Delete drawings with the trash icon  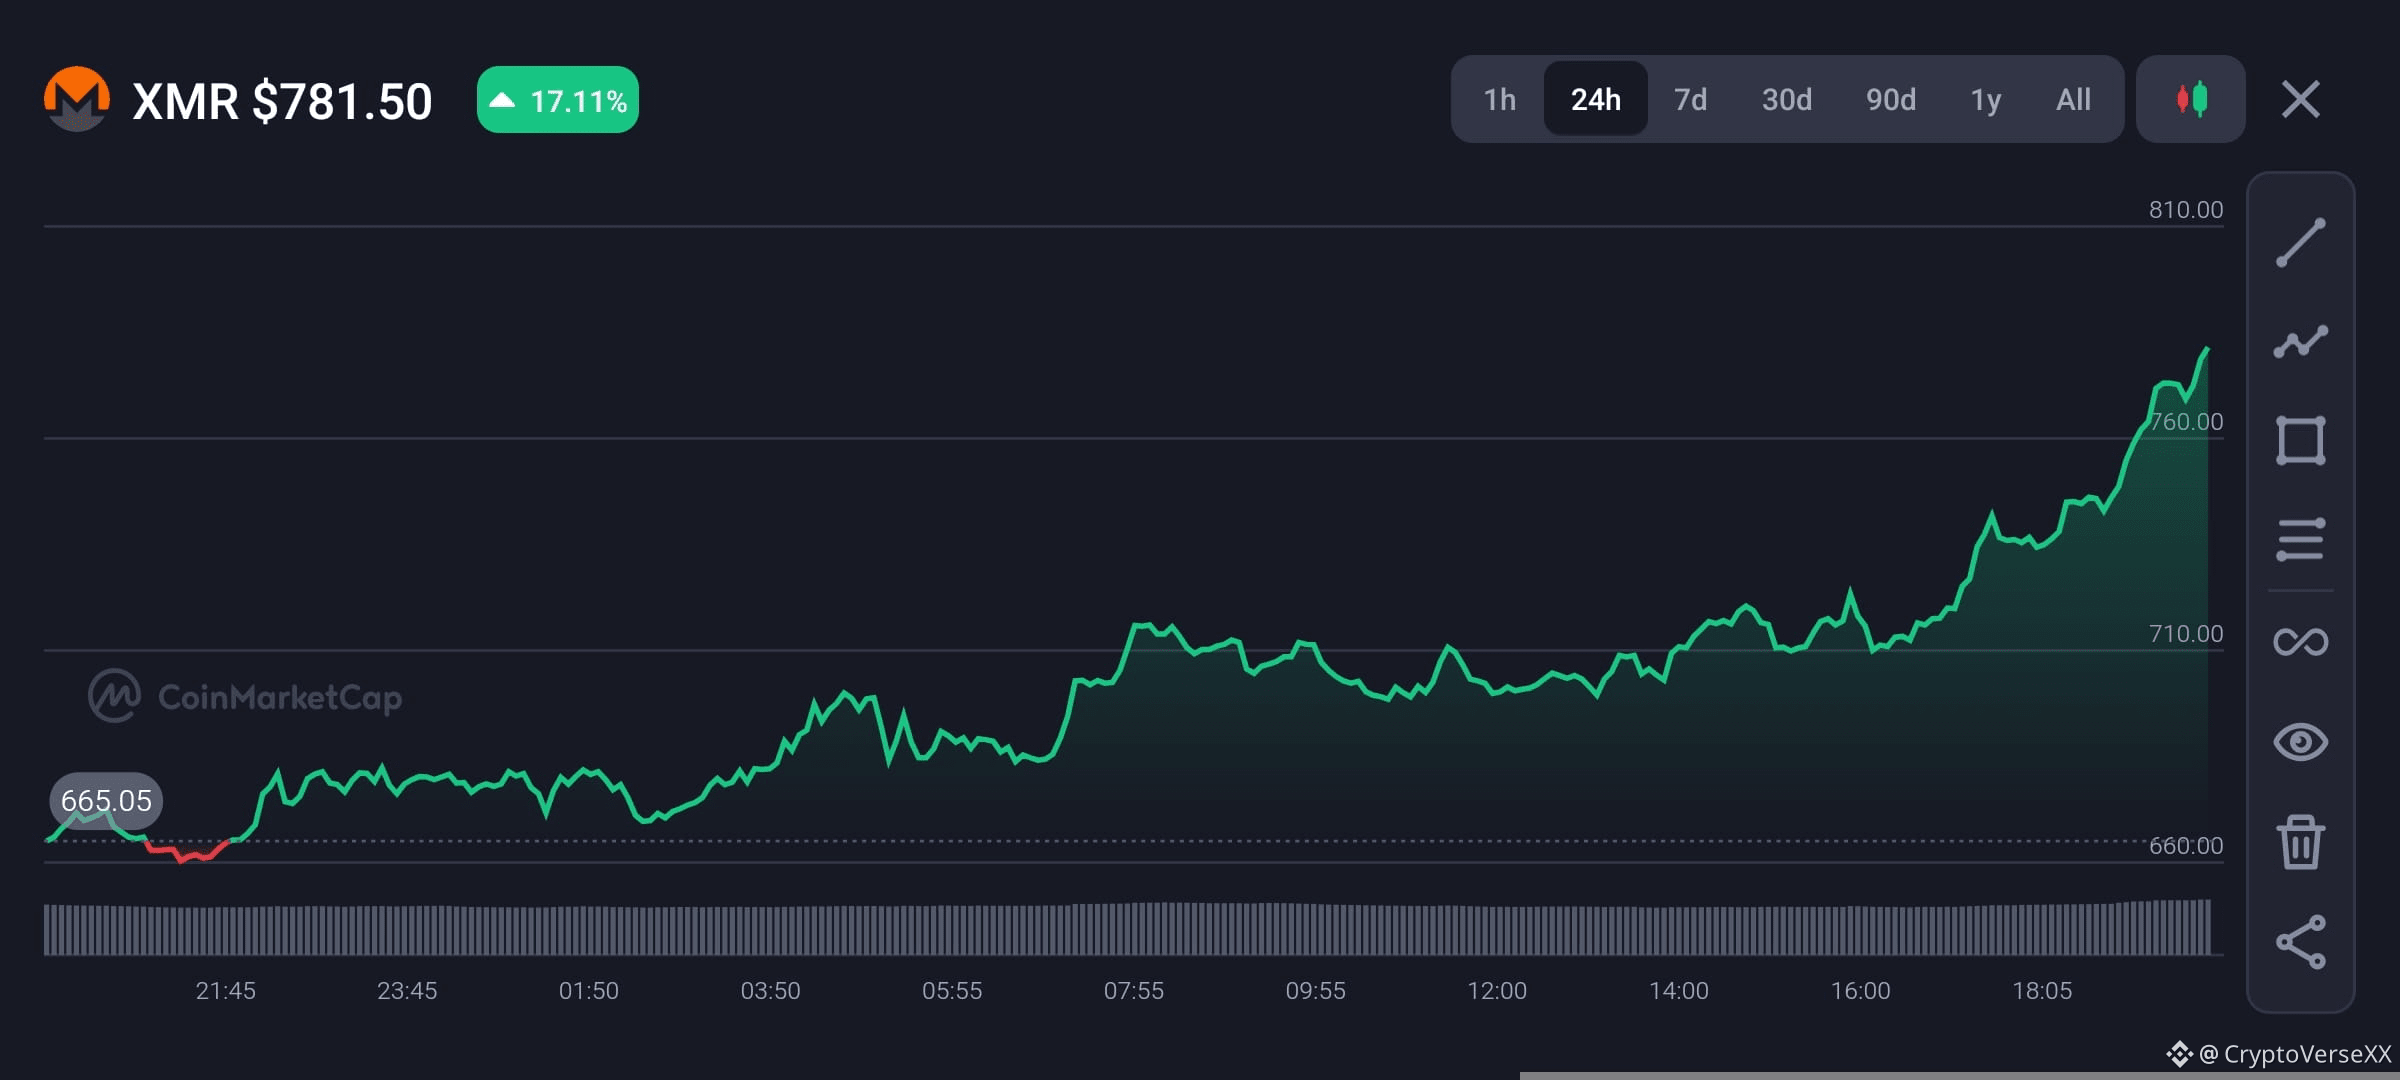2300,842
